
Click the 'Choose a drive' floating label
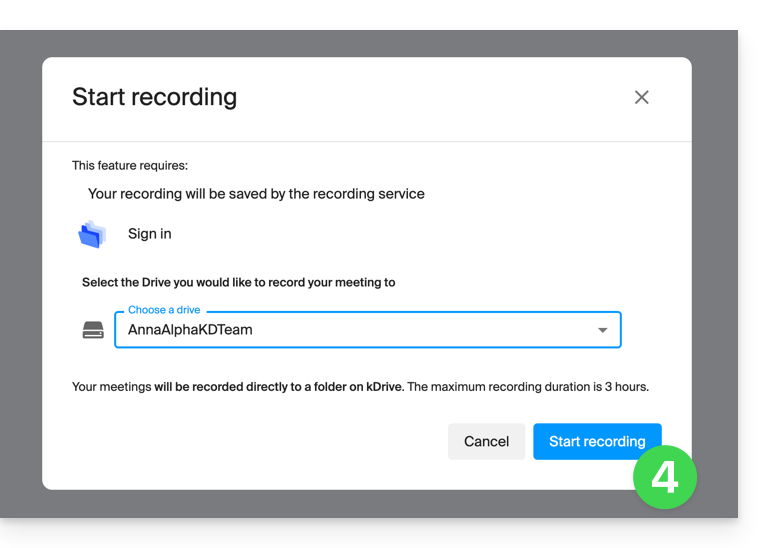[164, 310]
